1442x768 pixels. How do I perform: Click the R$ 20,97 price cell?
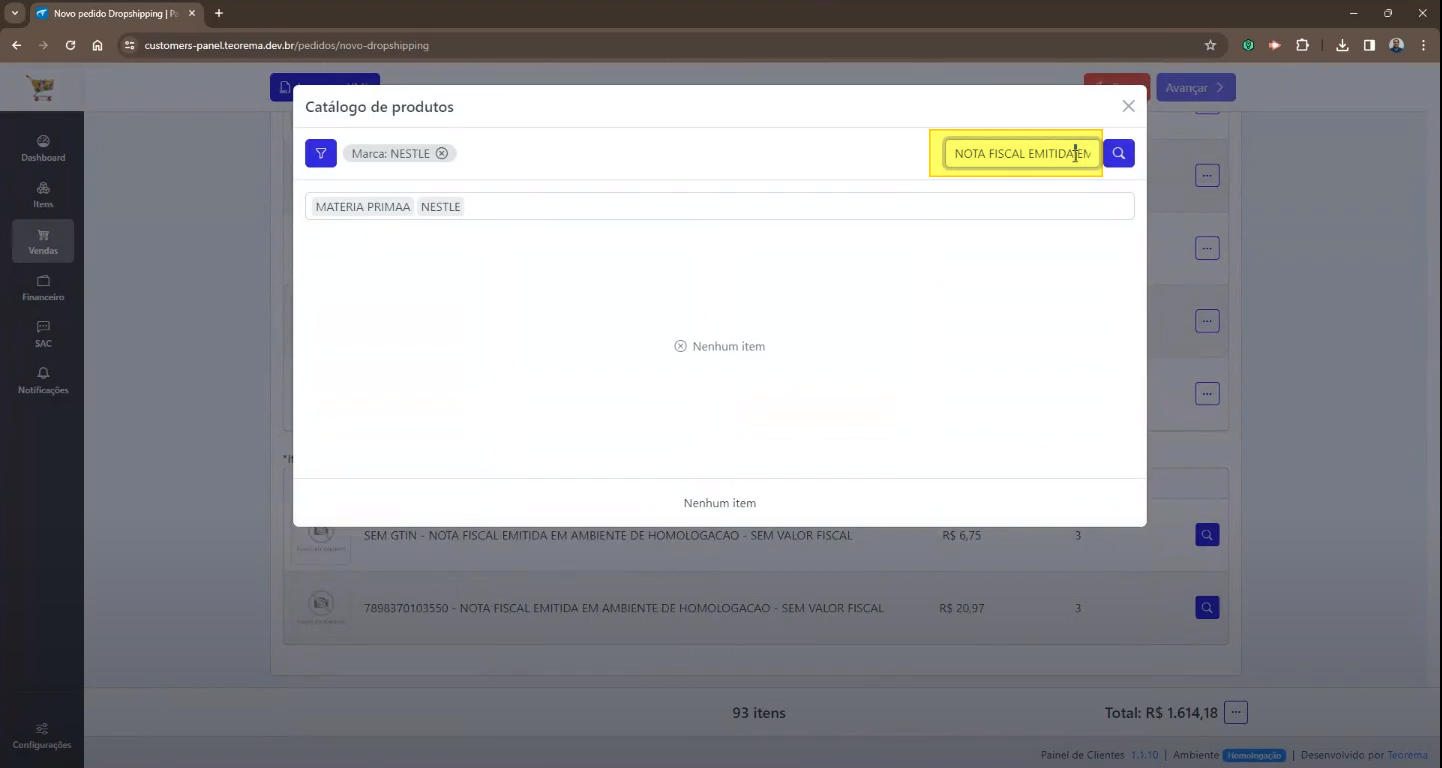coord(962,608)
